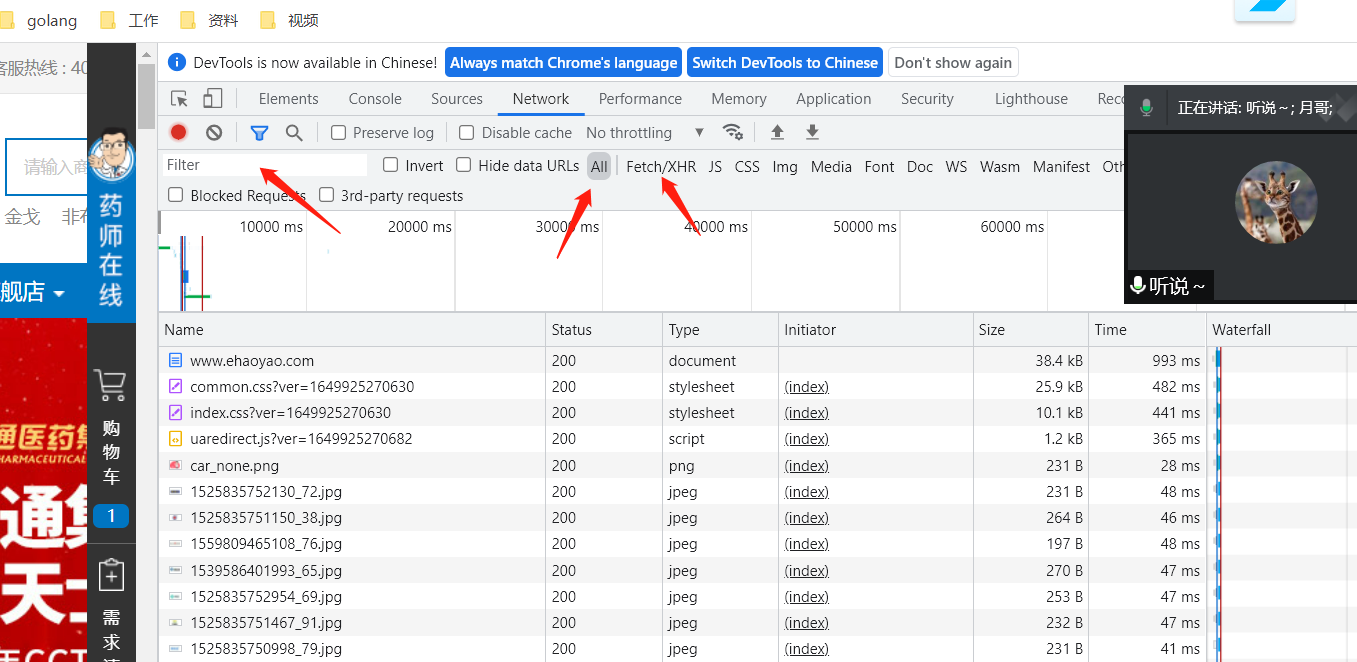The height and width of the screenshot is (662, 1357).
Task: Click the (index) initiator link for car_none.png
Action: [x=806, y=465]
